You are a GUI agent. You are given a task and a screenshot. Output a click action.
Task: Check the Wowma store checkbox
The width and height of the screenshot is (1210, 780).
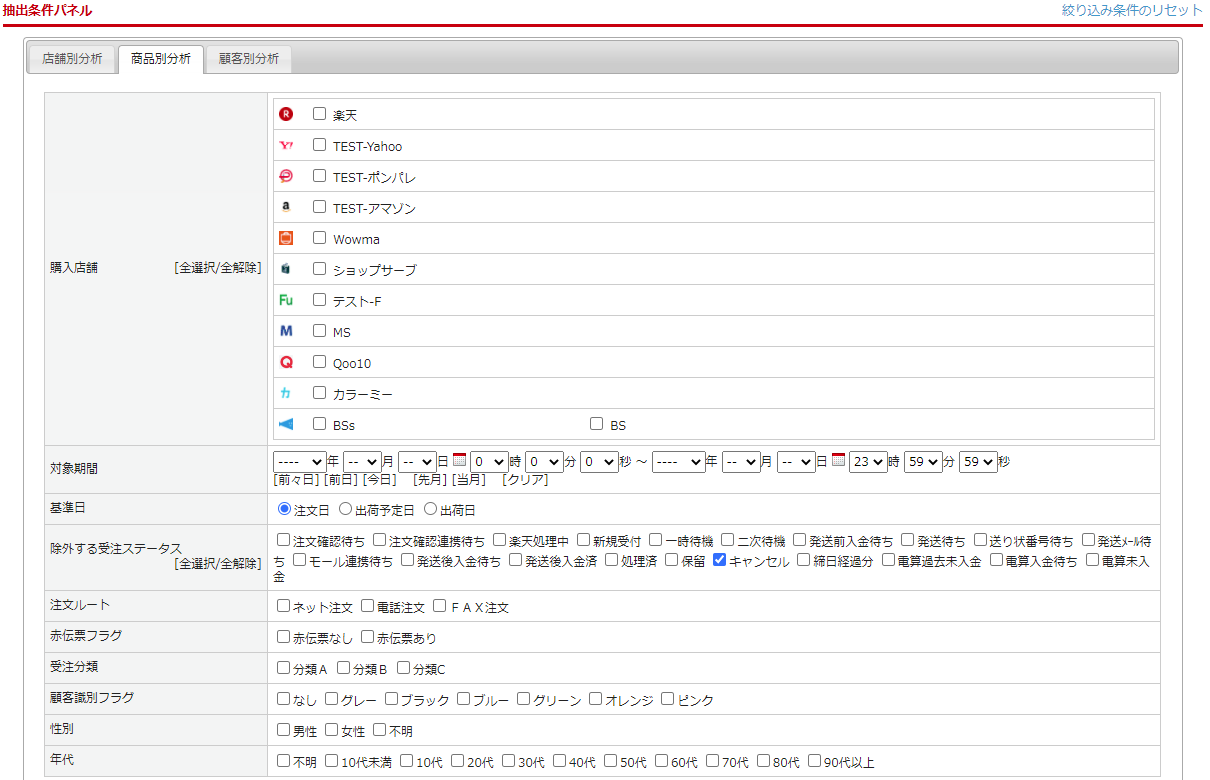point(319,238)
